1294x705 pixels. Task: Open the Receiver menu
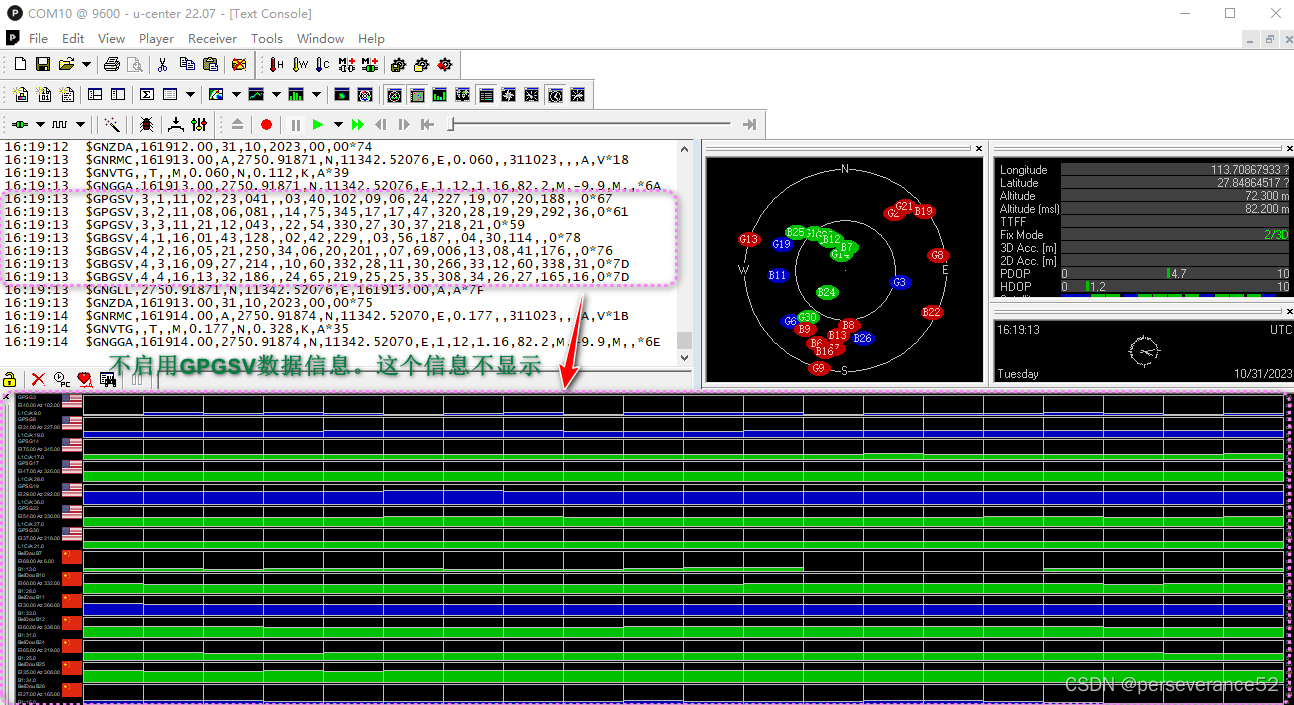[212, 38]
